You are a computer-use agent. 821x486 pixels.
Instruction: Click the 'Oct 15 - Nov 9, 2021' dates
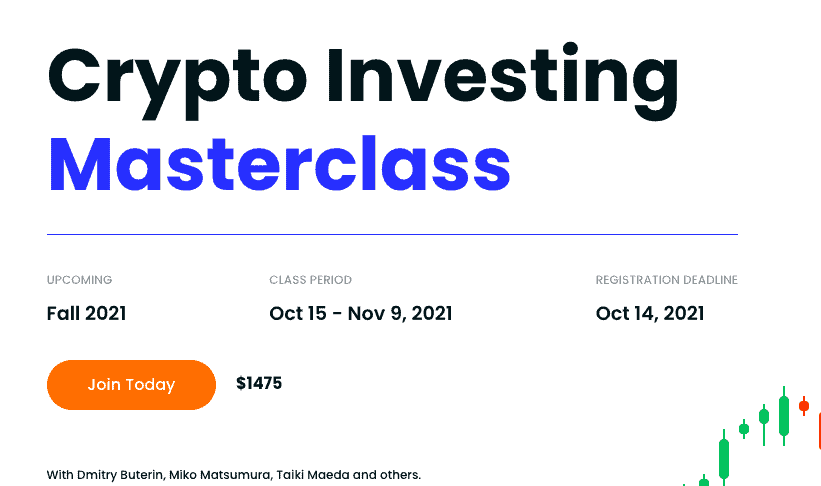360,313
